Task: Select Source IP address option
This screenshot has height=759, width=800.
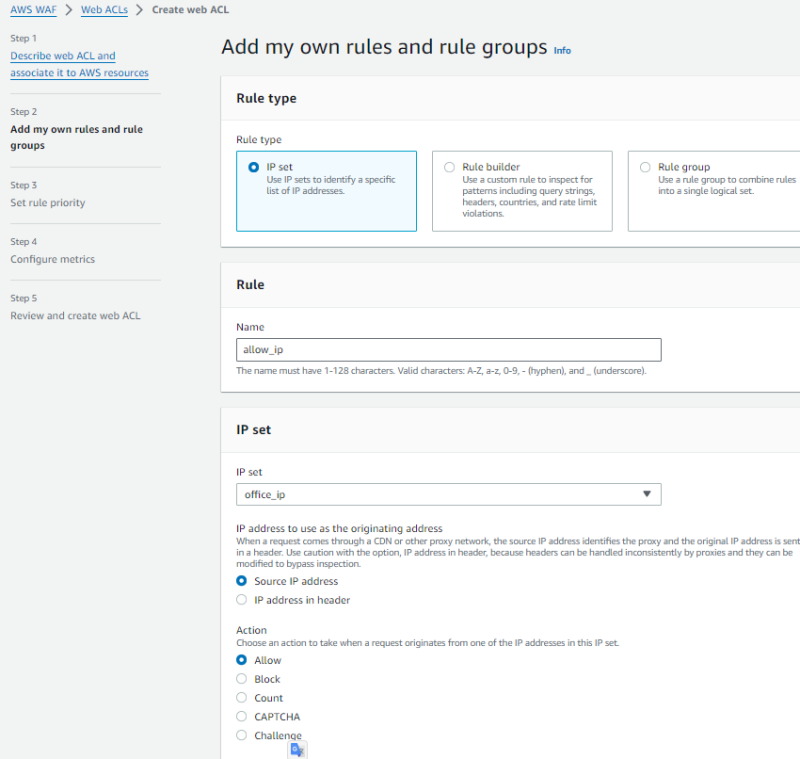Action: click(x=241, y=581)
